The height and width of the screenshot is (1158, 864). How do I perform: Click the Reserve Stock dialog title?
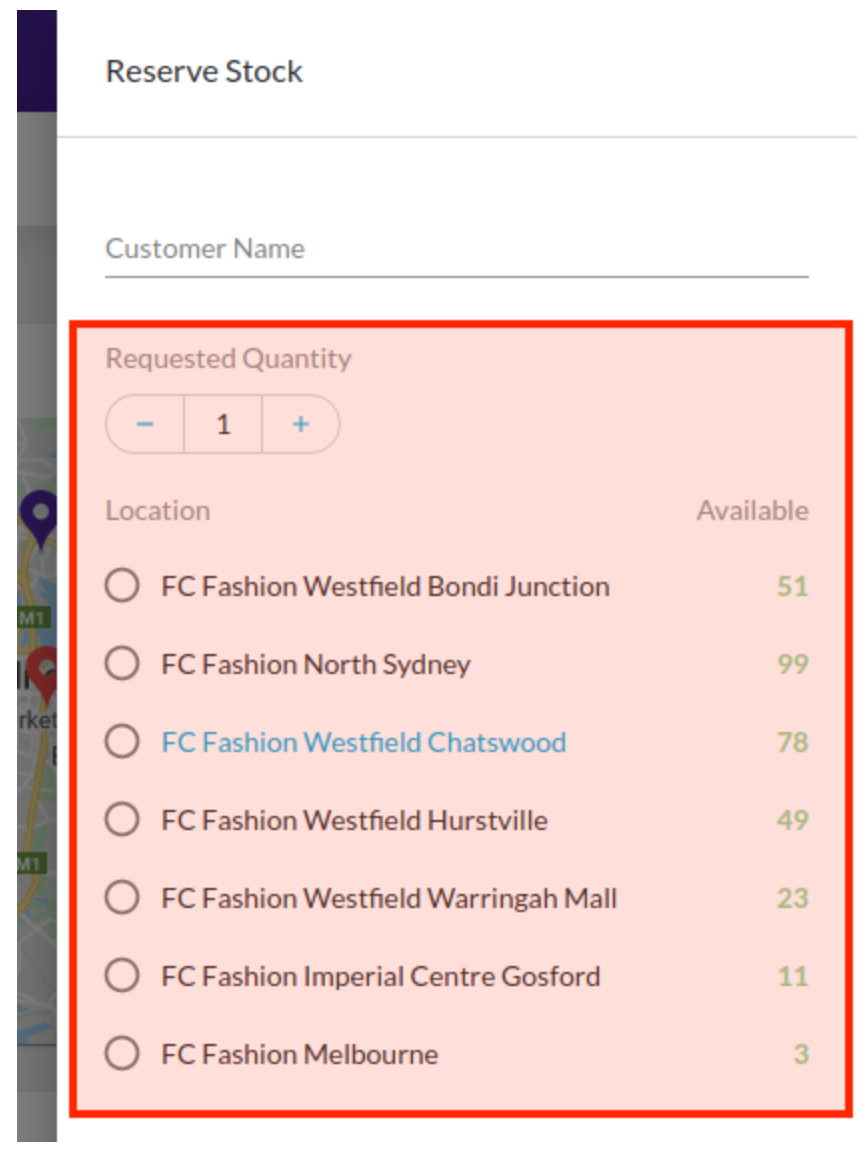(204, 72)
